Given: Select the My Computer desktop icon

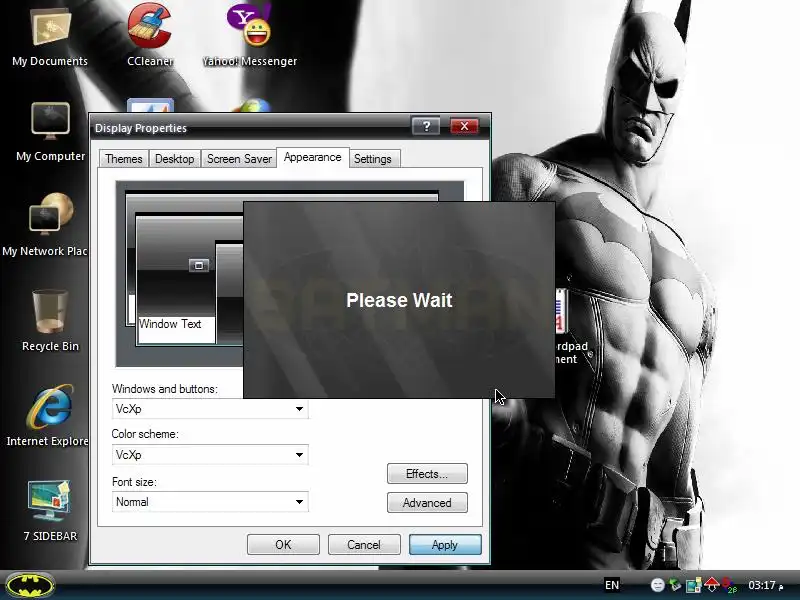Looking at the screenshot, I should pyautogui.click(x=50, y=132).
